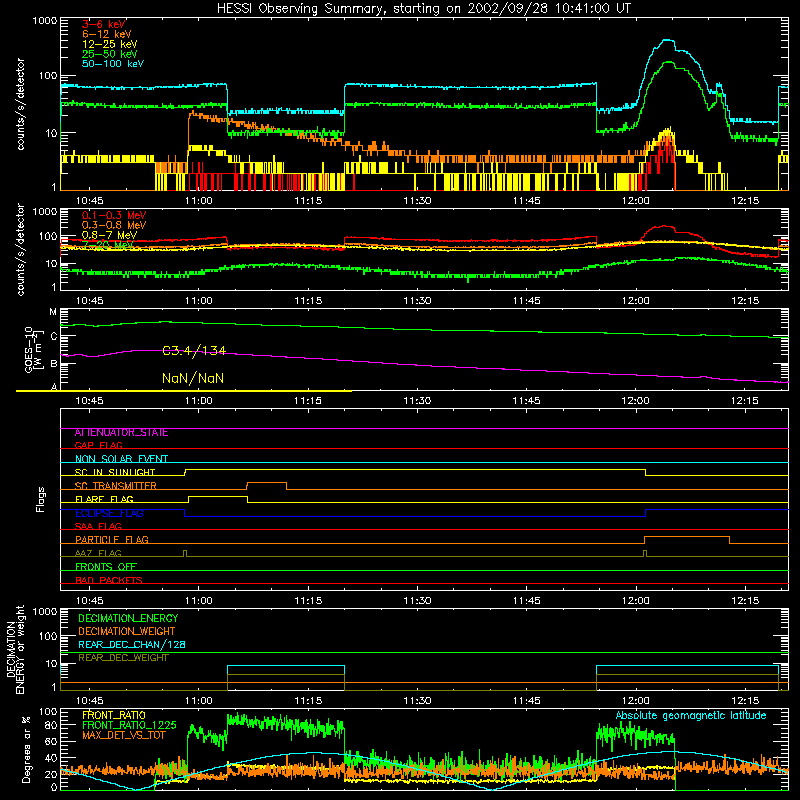This screenshot has height=800, width=800.
Task: Click the FLARE_FLAG label
Action: [104, 499]
